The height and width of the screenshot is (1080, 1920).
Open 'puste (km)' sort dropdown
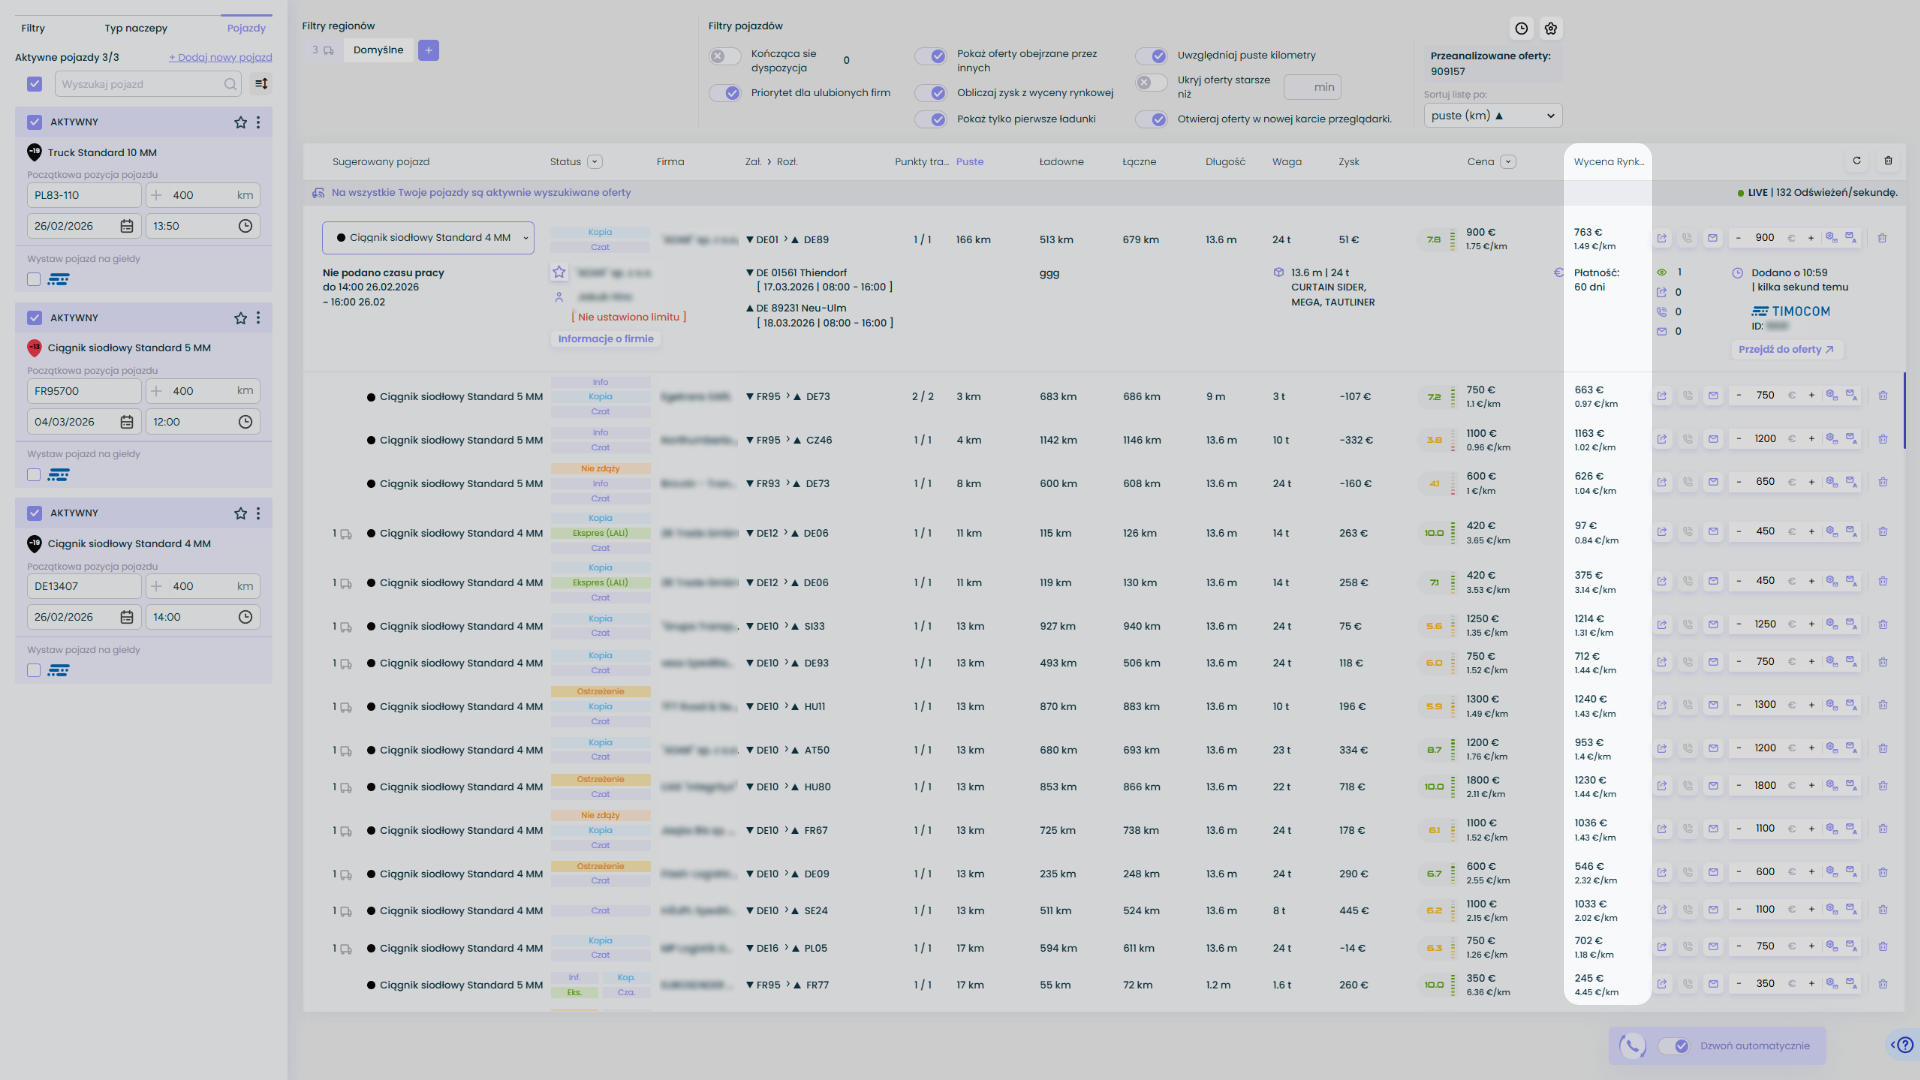[1492, 116]
